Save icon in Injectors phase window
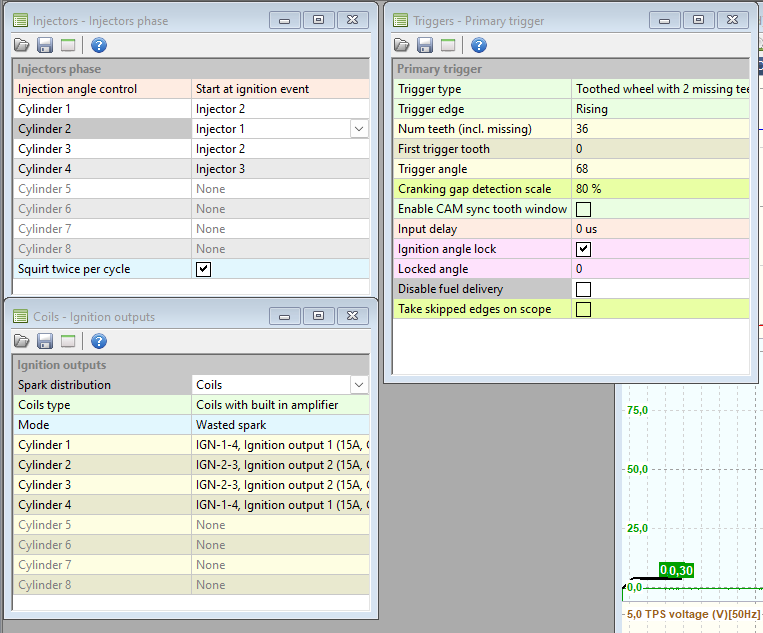 [45, 45]
